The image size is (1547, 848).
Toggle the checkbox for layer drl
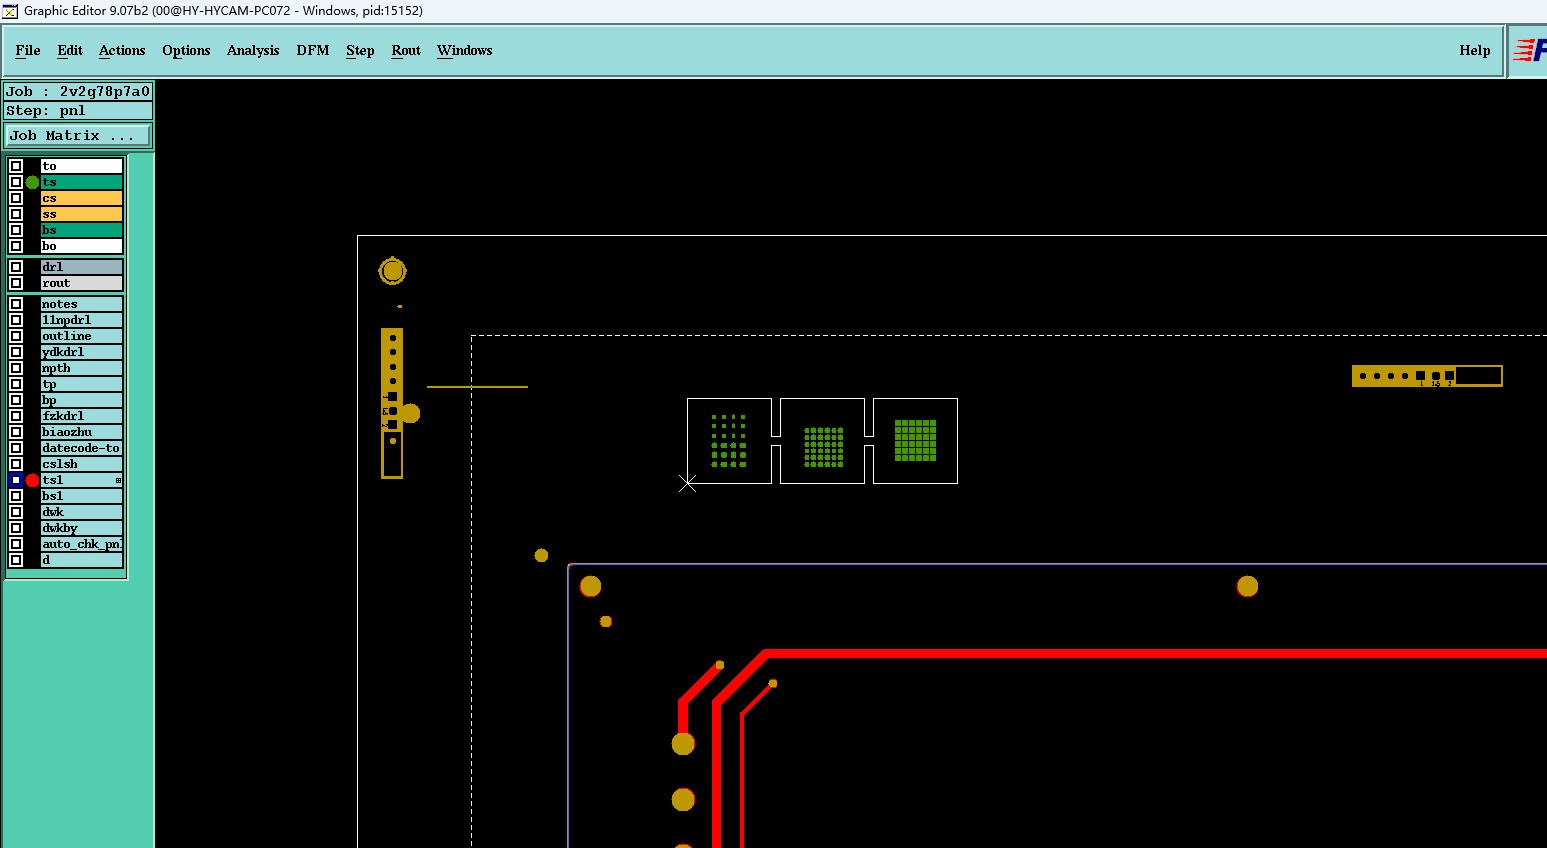16,267
